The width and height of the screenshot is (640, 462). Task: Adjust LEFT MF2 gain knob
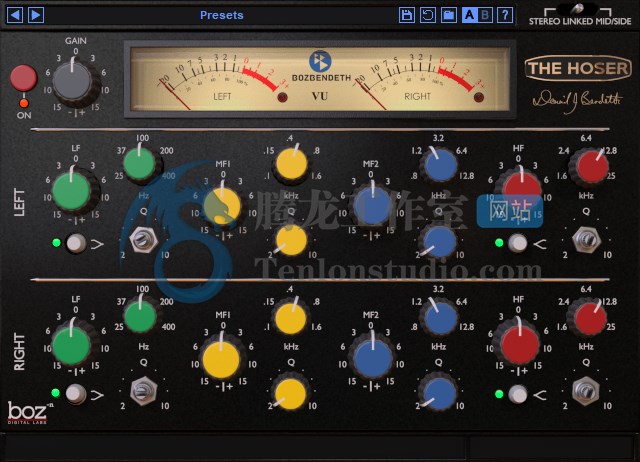coord(372,206)
